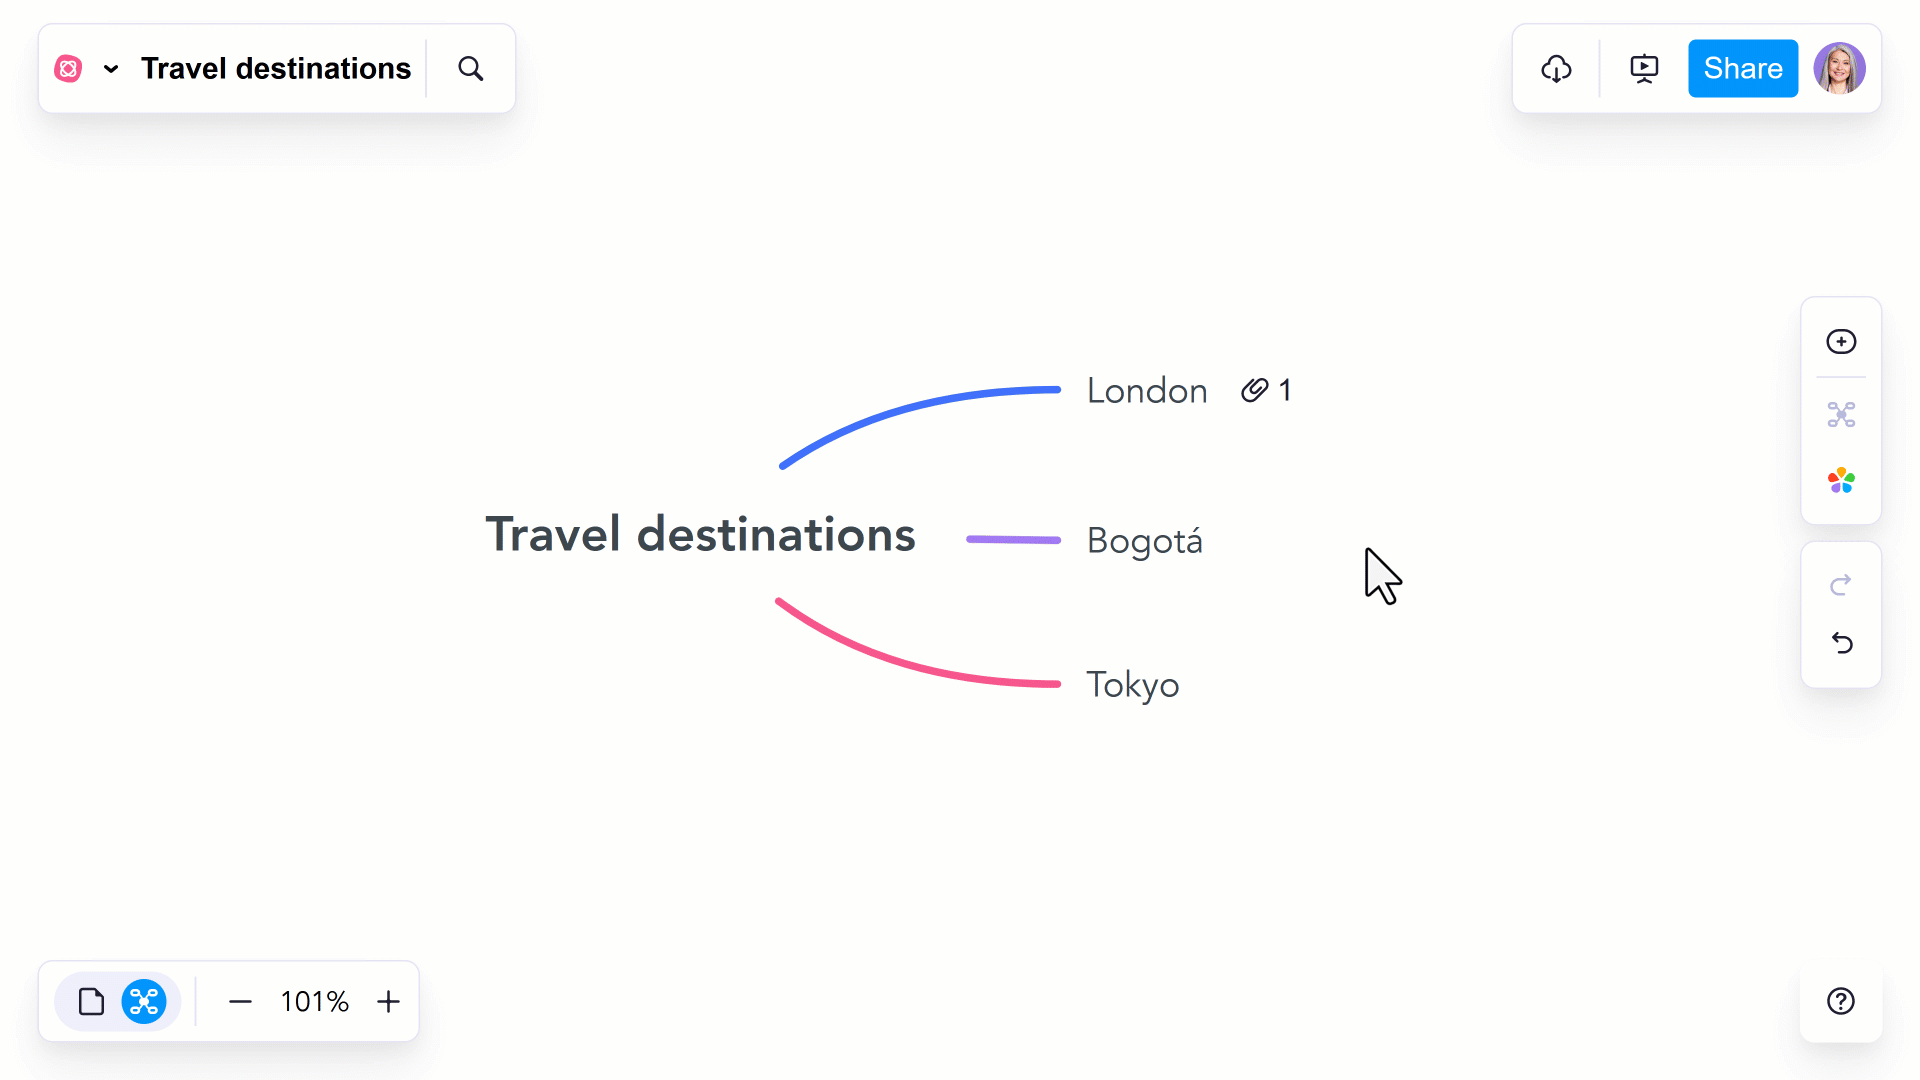The image size is (1920, 1080).
Task: Zoom out with the minus button
Action: 240,1001
